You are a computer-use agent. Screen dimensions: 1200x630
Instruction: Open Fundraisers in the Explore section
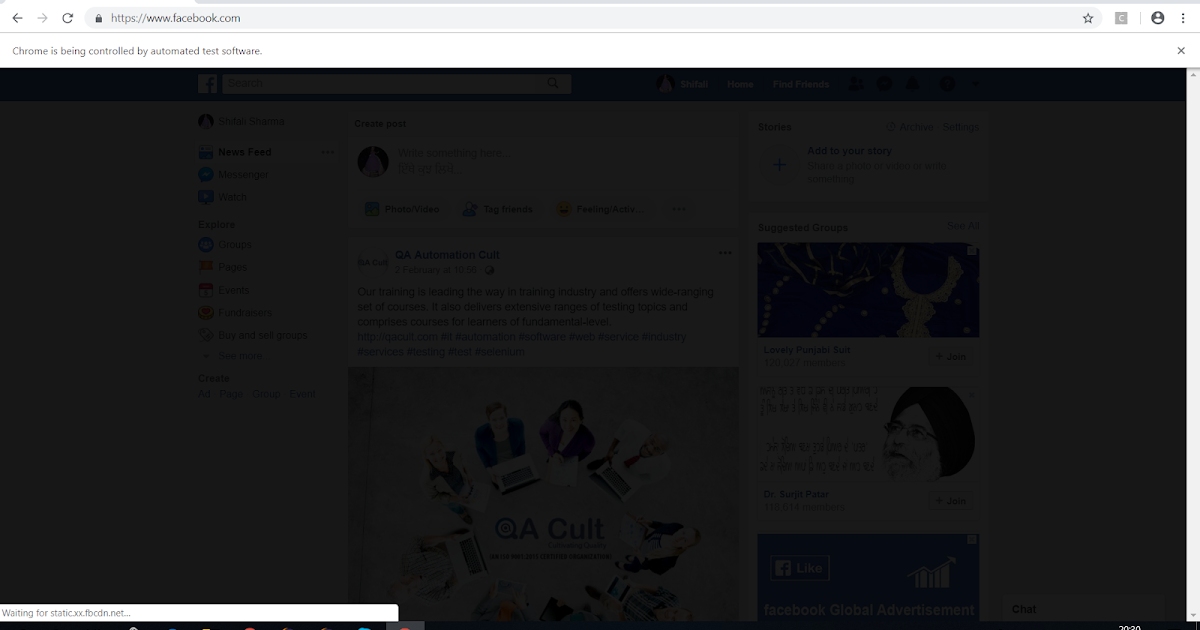pyautogui.click(x=243, y=312)
